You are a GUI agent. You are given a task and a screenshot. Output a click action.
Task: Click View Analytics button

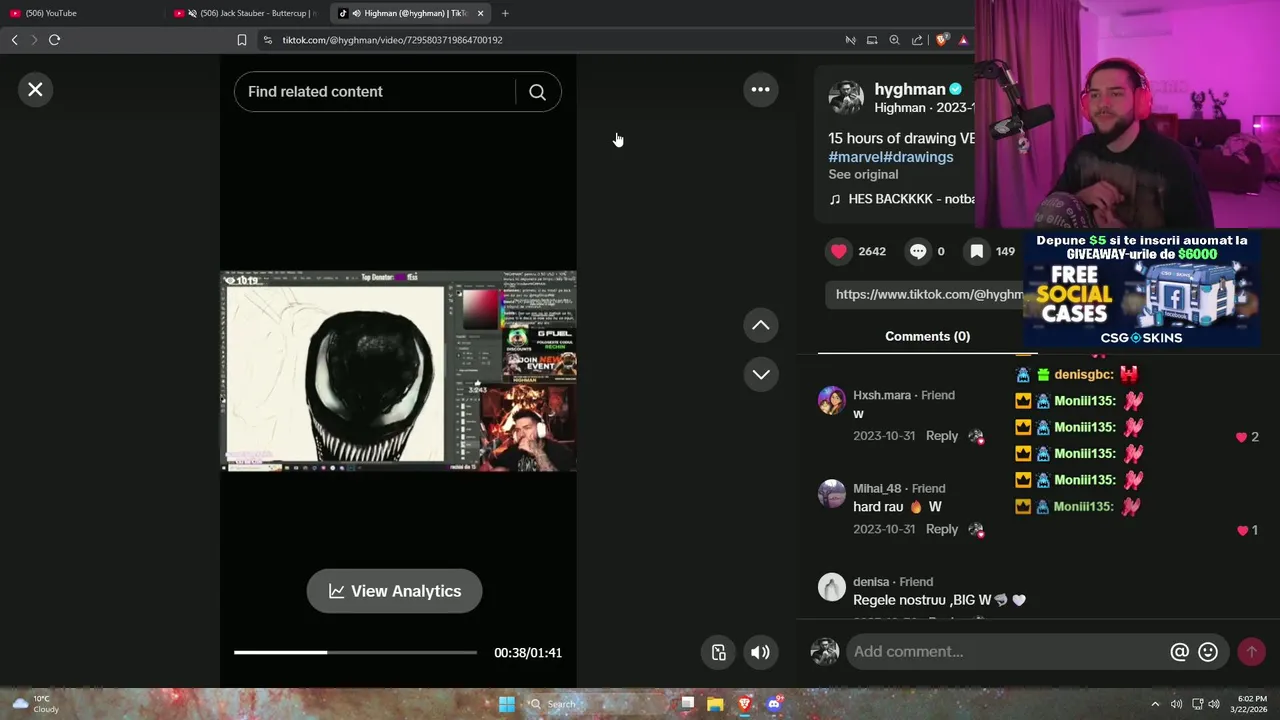click(394, 591)
